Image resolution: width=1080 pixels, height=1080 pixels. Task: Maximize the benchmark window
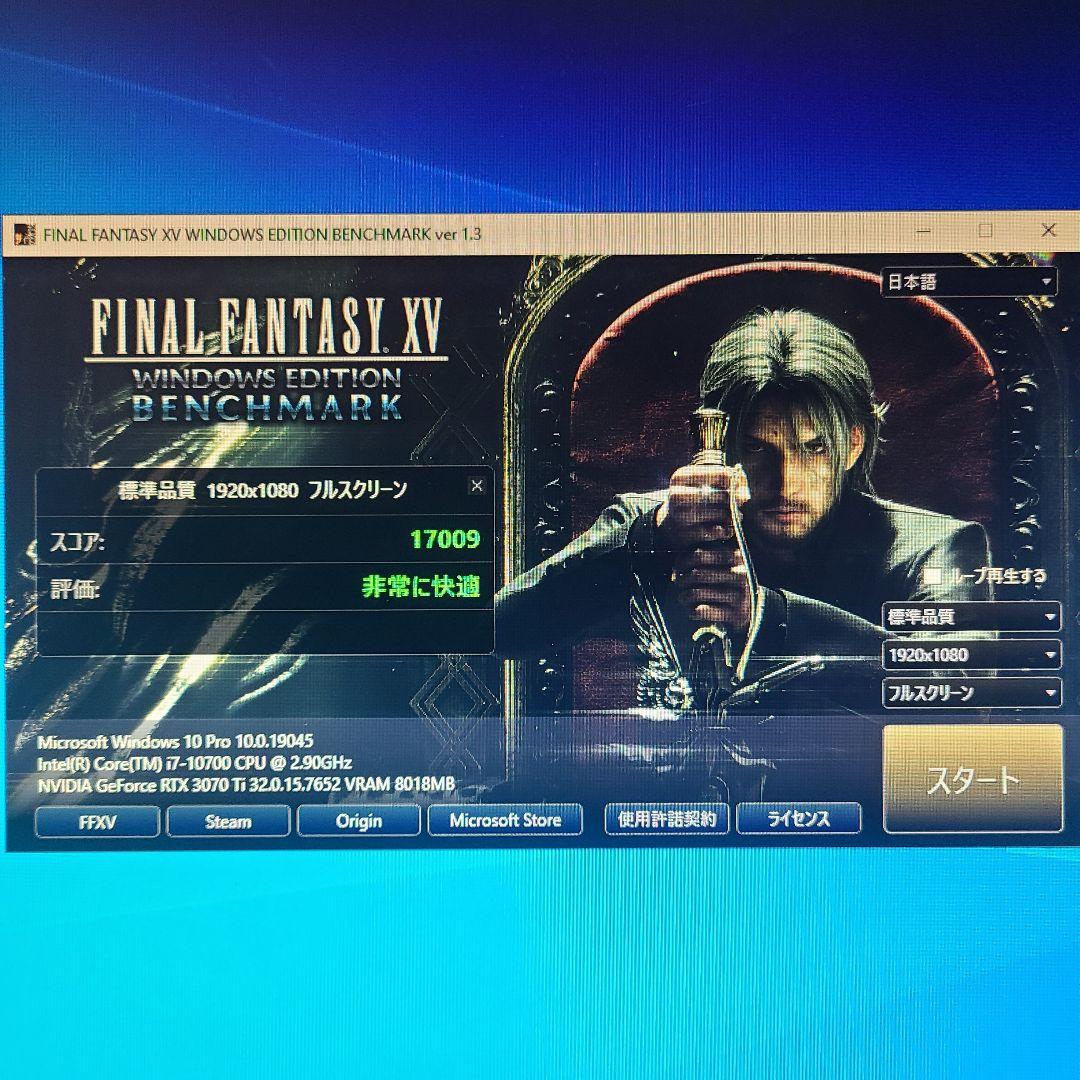coord(986,231)
